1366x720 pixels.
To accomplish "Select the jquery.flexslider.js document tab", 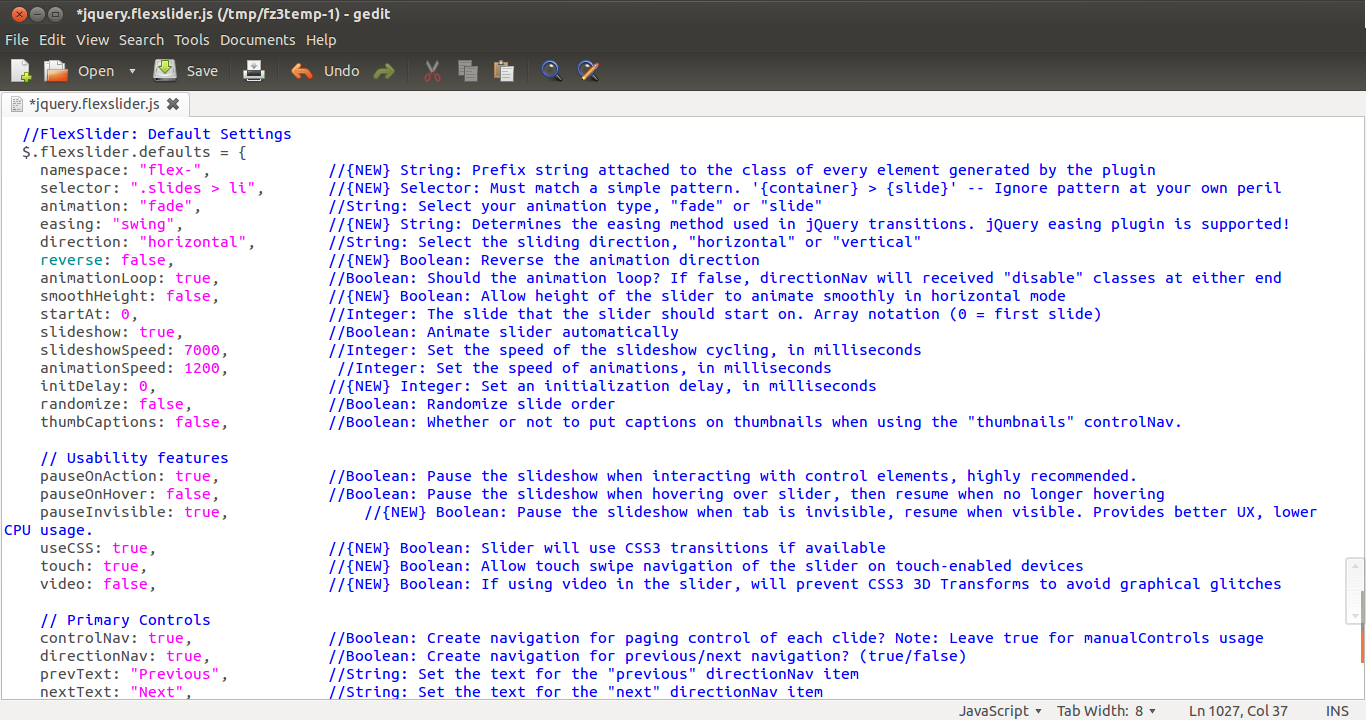I will tap(95, 104).
